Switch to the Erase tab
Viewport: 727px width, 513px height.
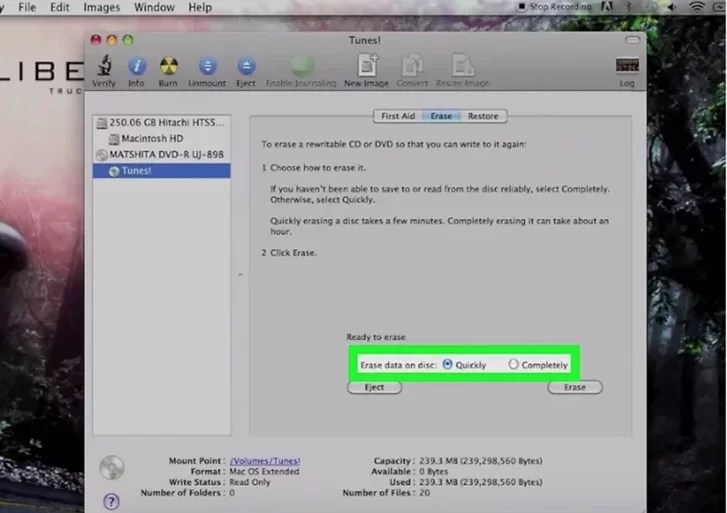[x=441, y=116]
